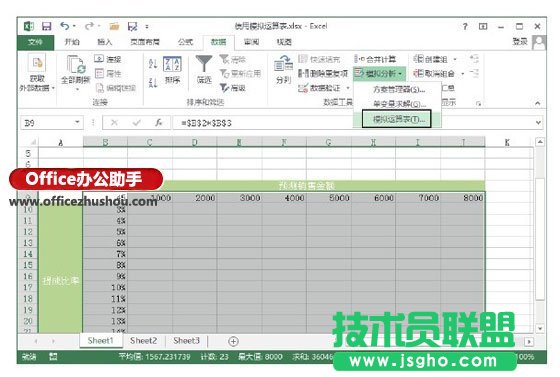Click 编辑链接 (Edit Links) in the ribbon

[x=116, y=88]
